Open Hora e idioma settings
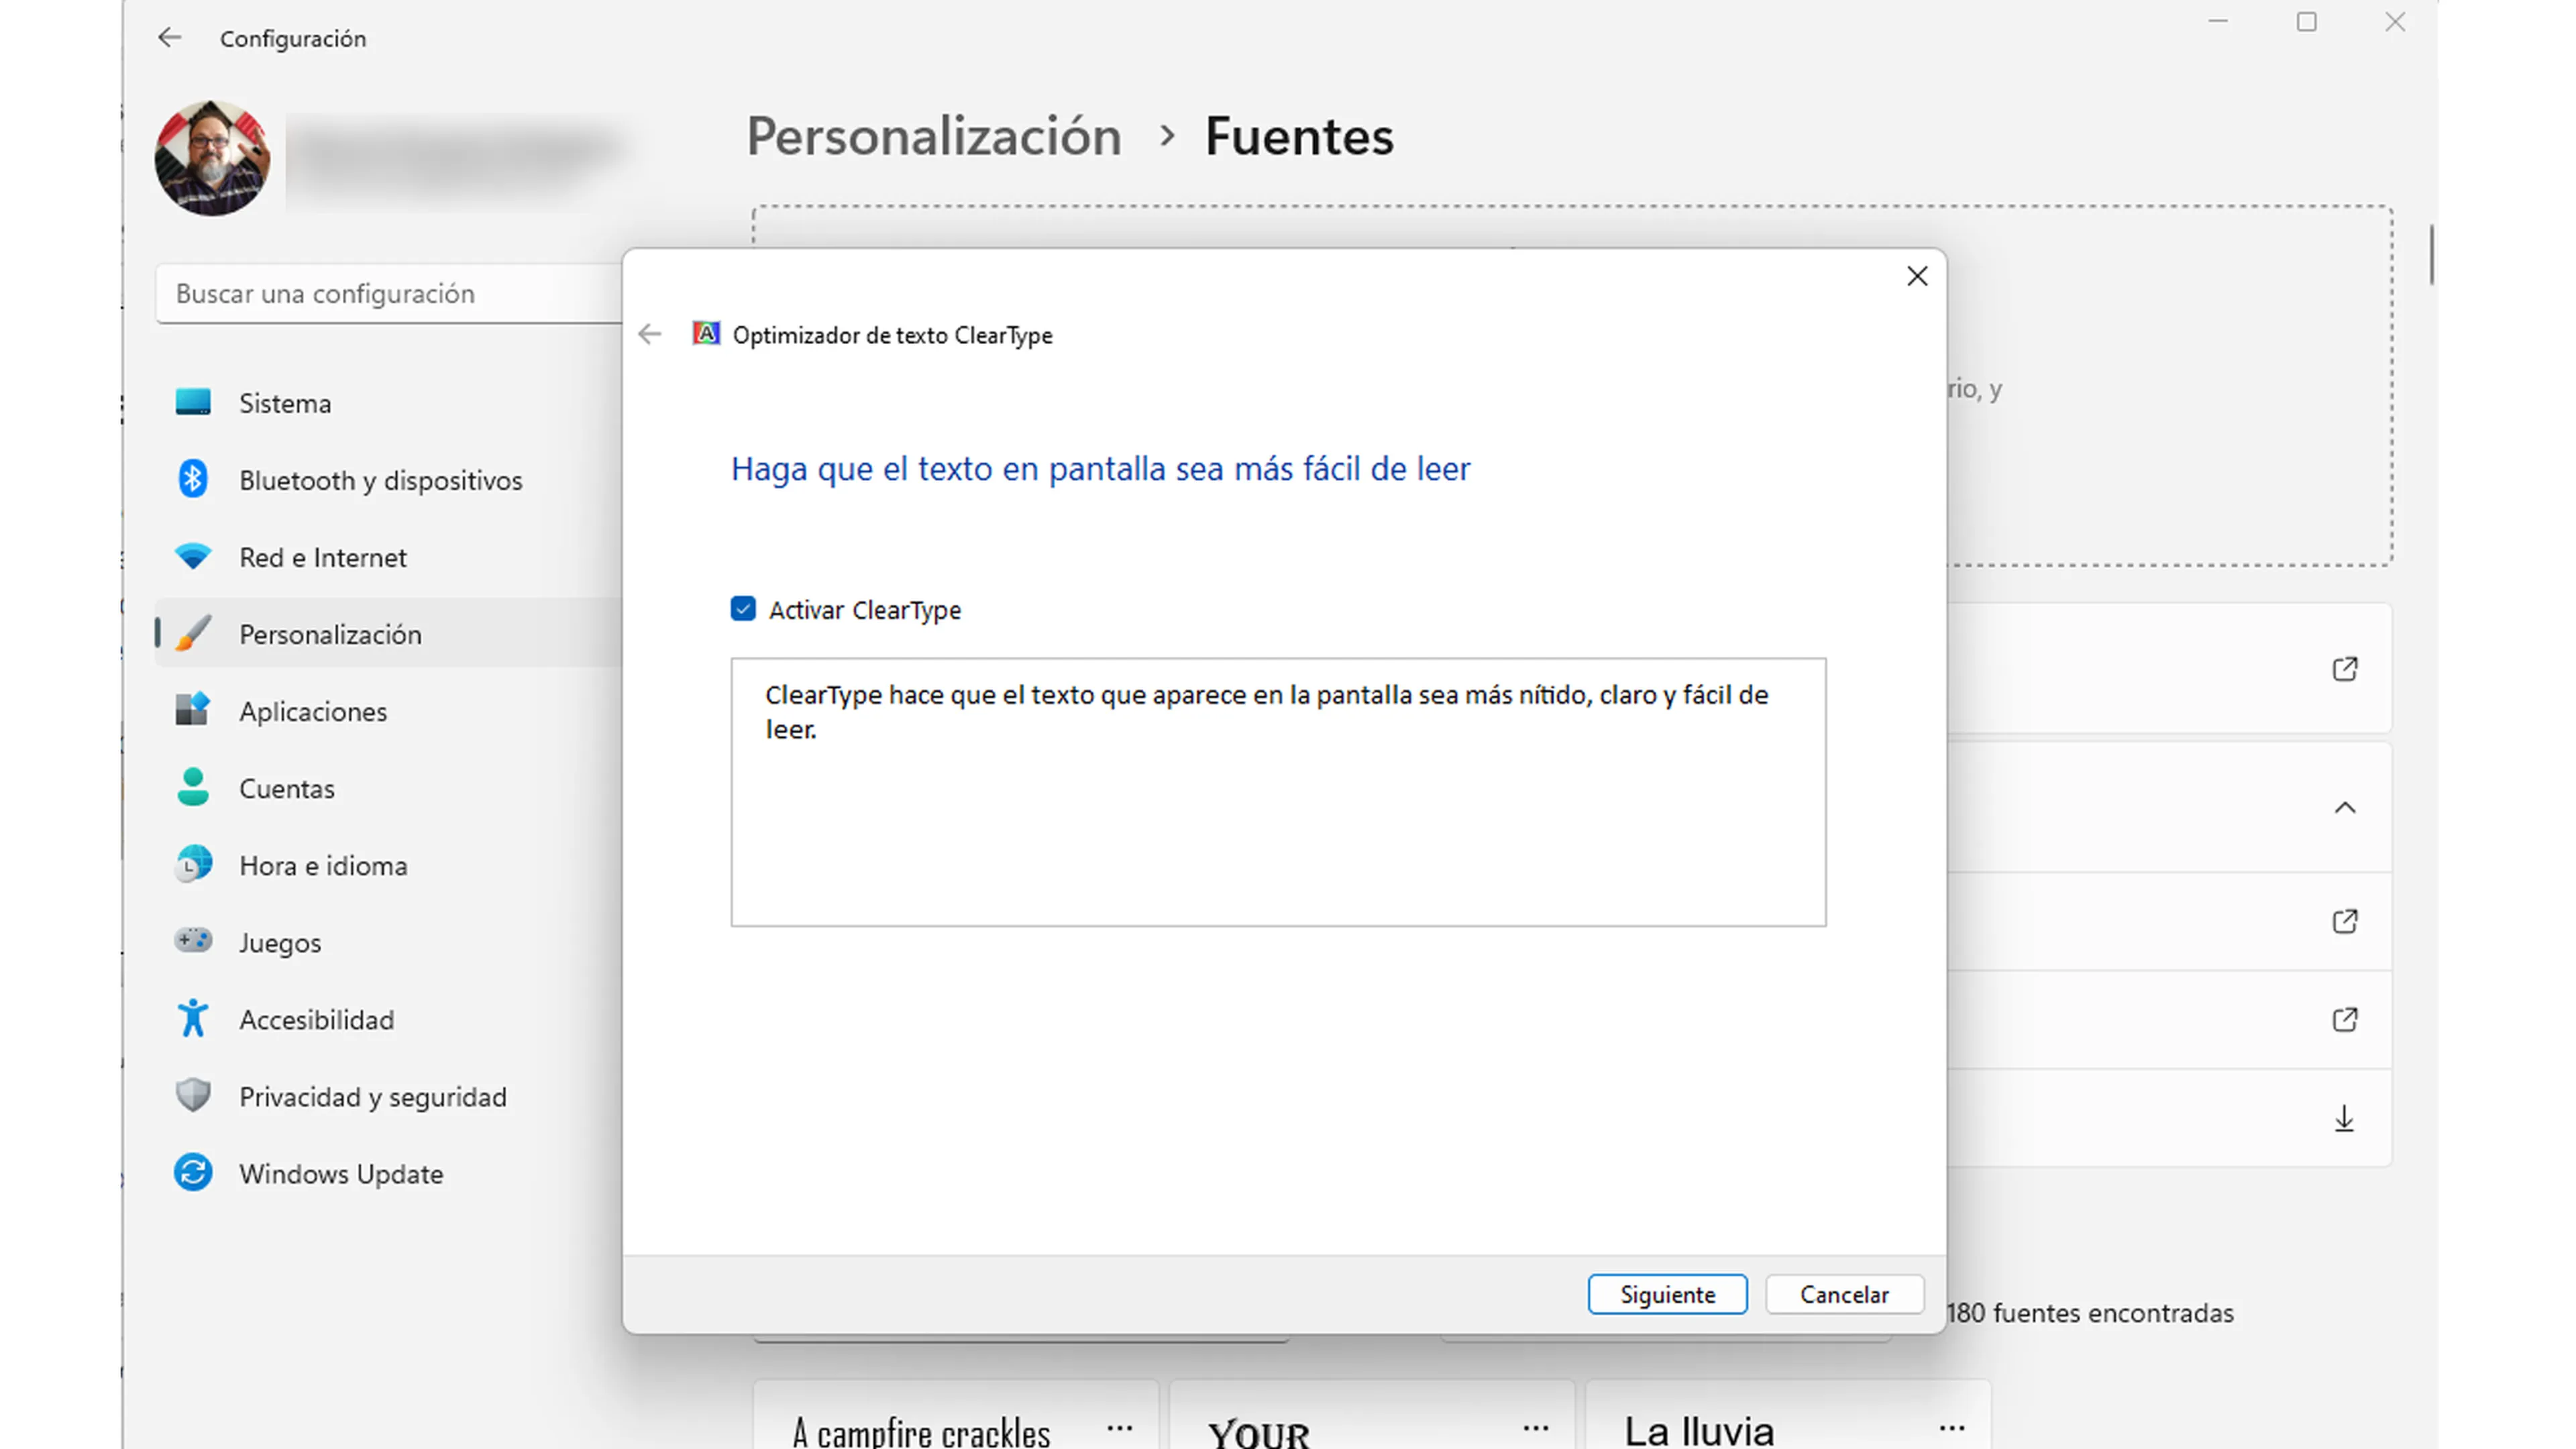The width and height of the screenshot is (2576, 1449). point(388,864)
